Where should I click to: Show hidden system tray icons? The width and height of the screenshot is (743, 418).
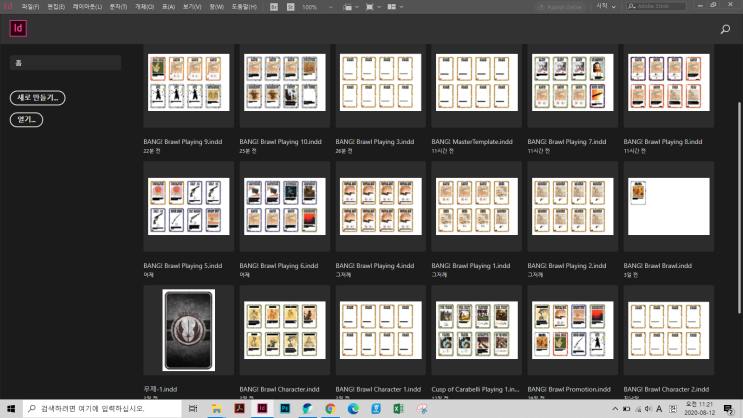click(615, 409)
